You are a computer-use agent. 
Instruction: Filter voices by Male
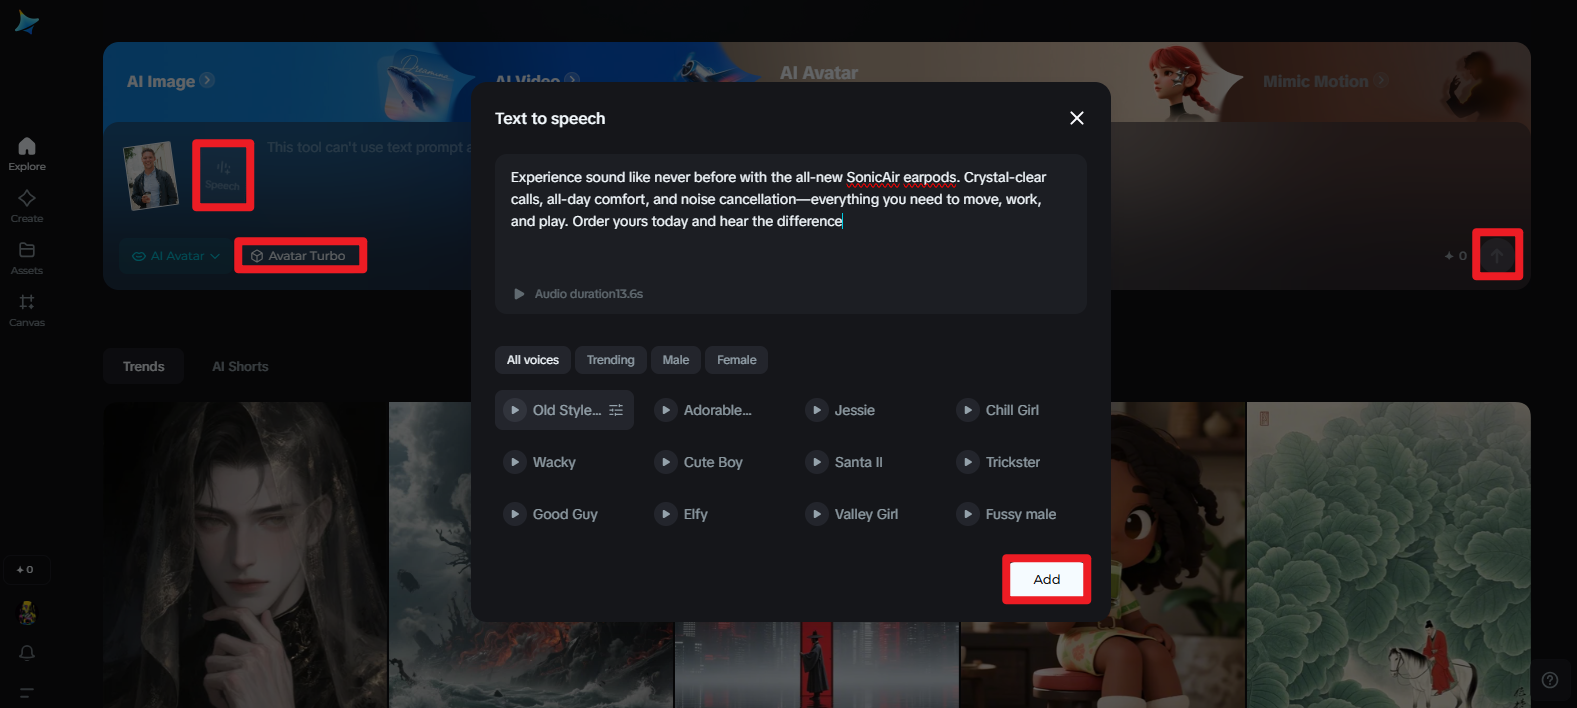pos(676,360)
